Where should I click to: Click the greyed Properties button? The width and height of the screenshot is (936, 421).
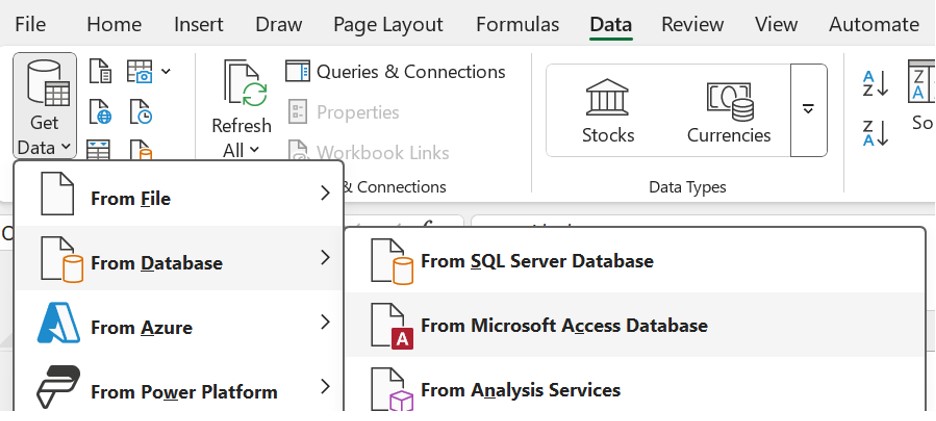[x=344, y=112]
